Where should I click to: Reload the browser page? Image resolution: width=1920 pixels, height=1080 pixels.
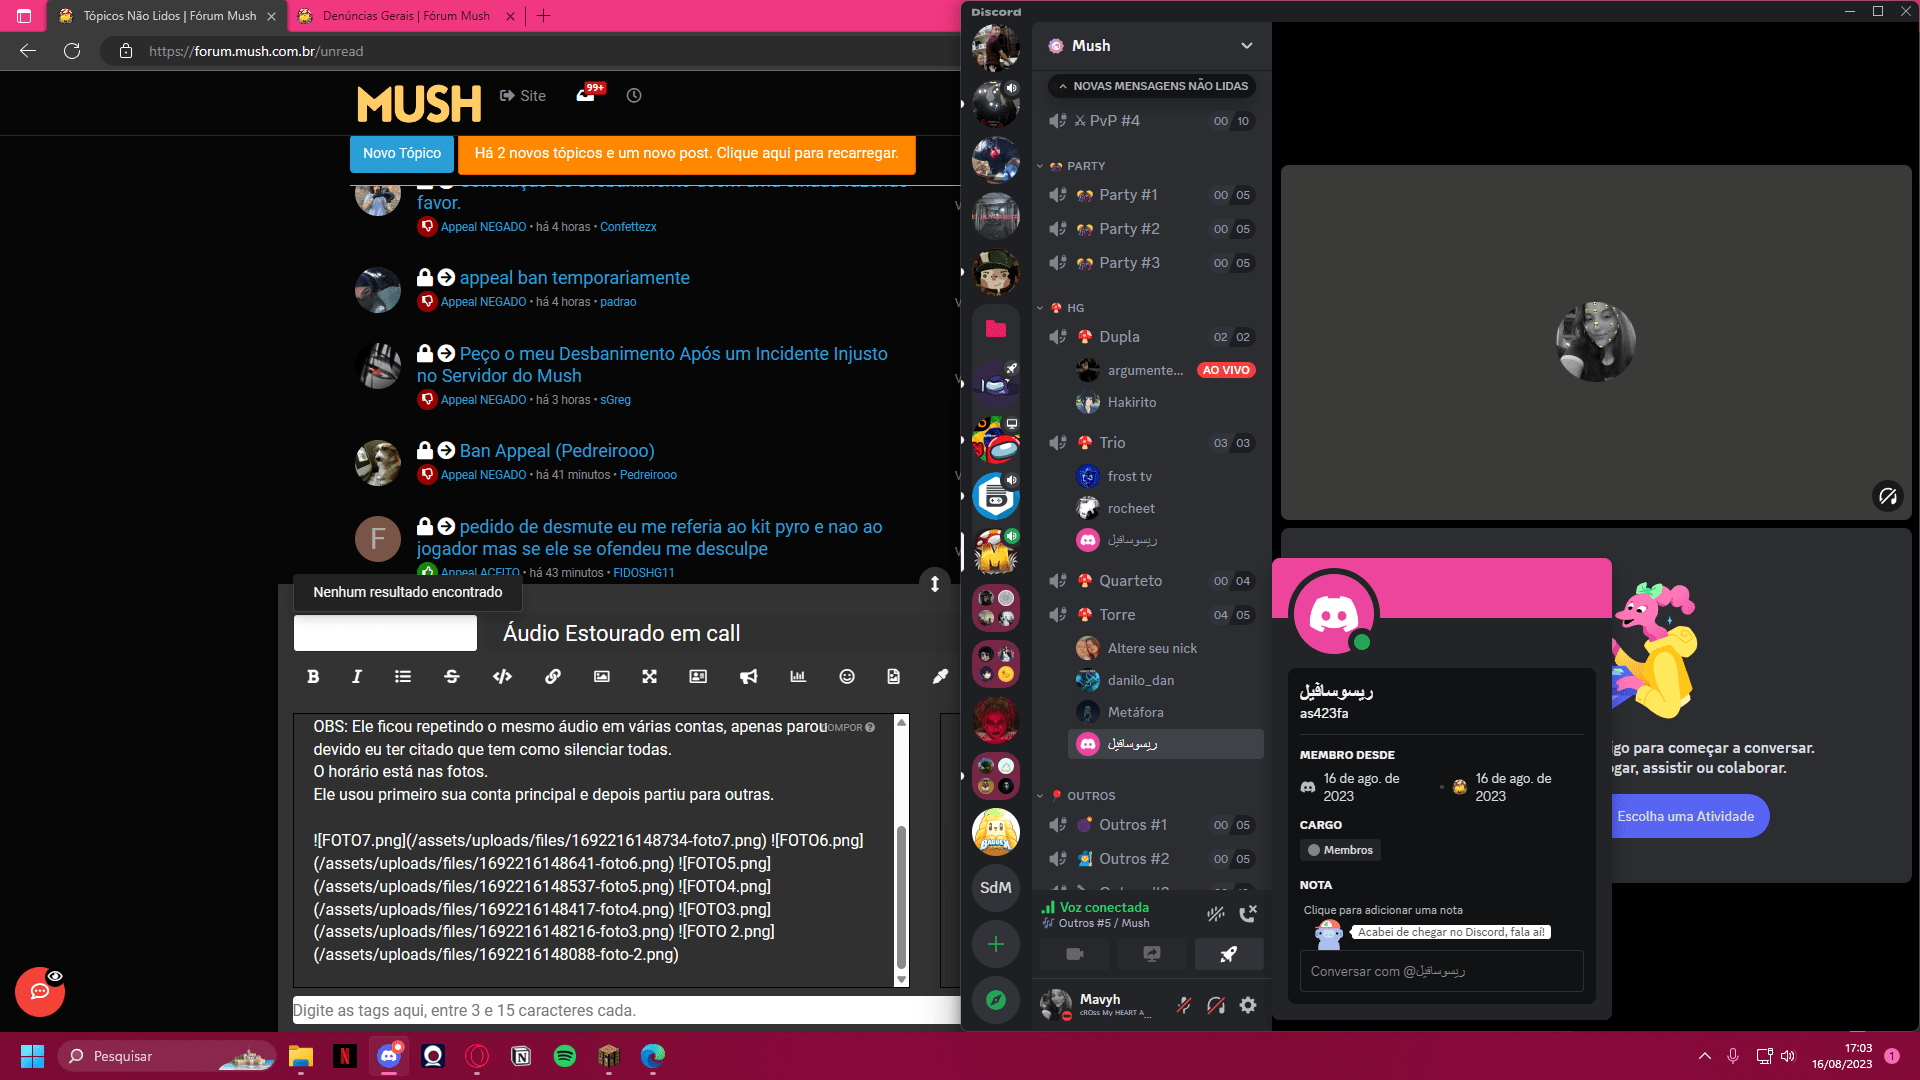pos(72,51)
